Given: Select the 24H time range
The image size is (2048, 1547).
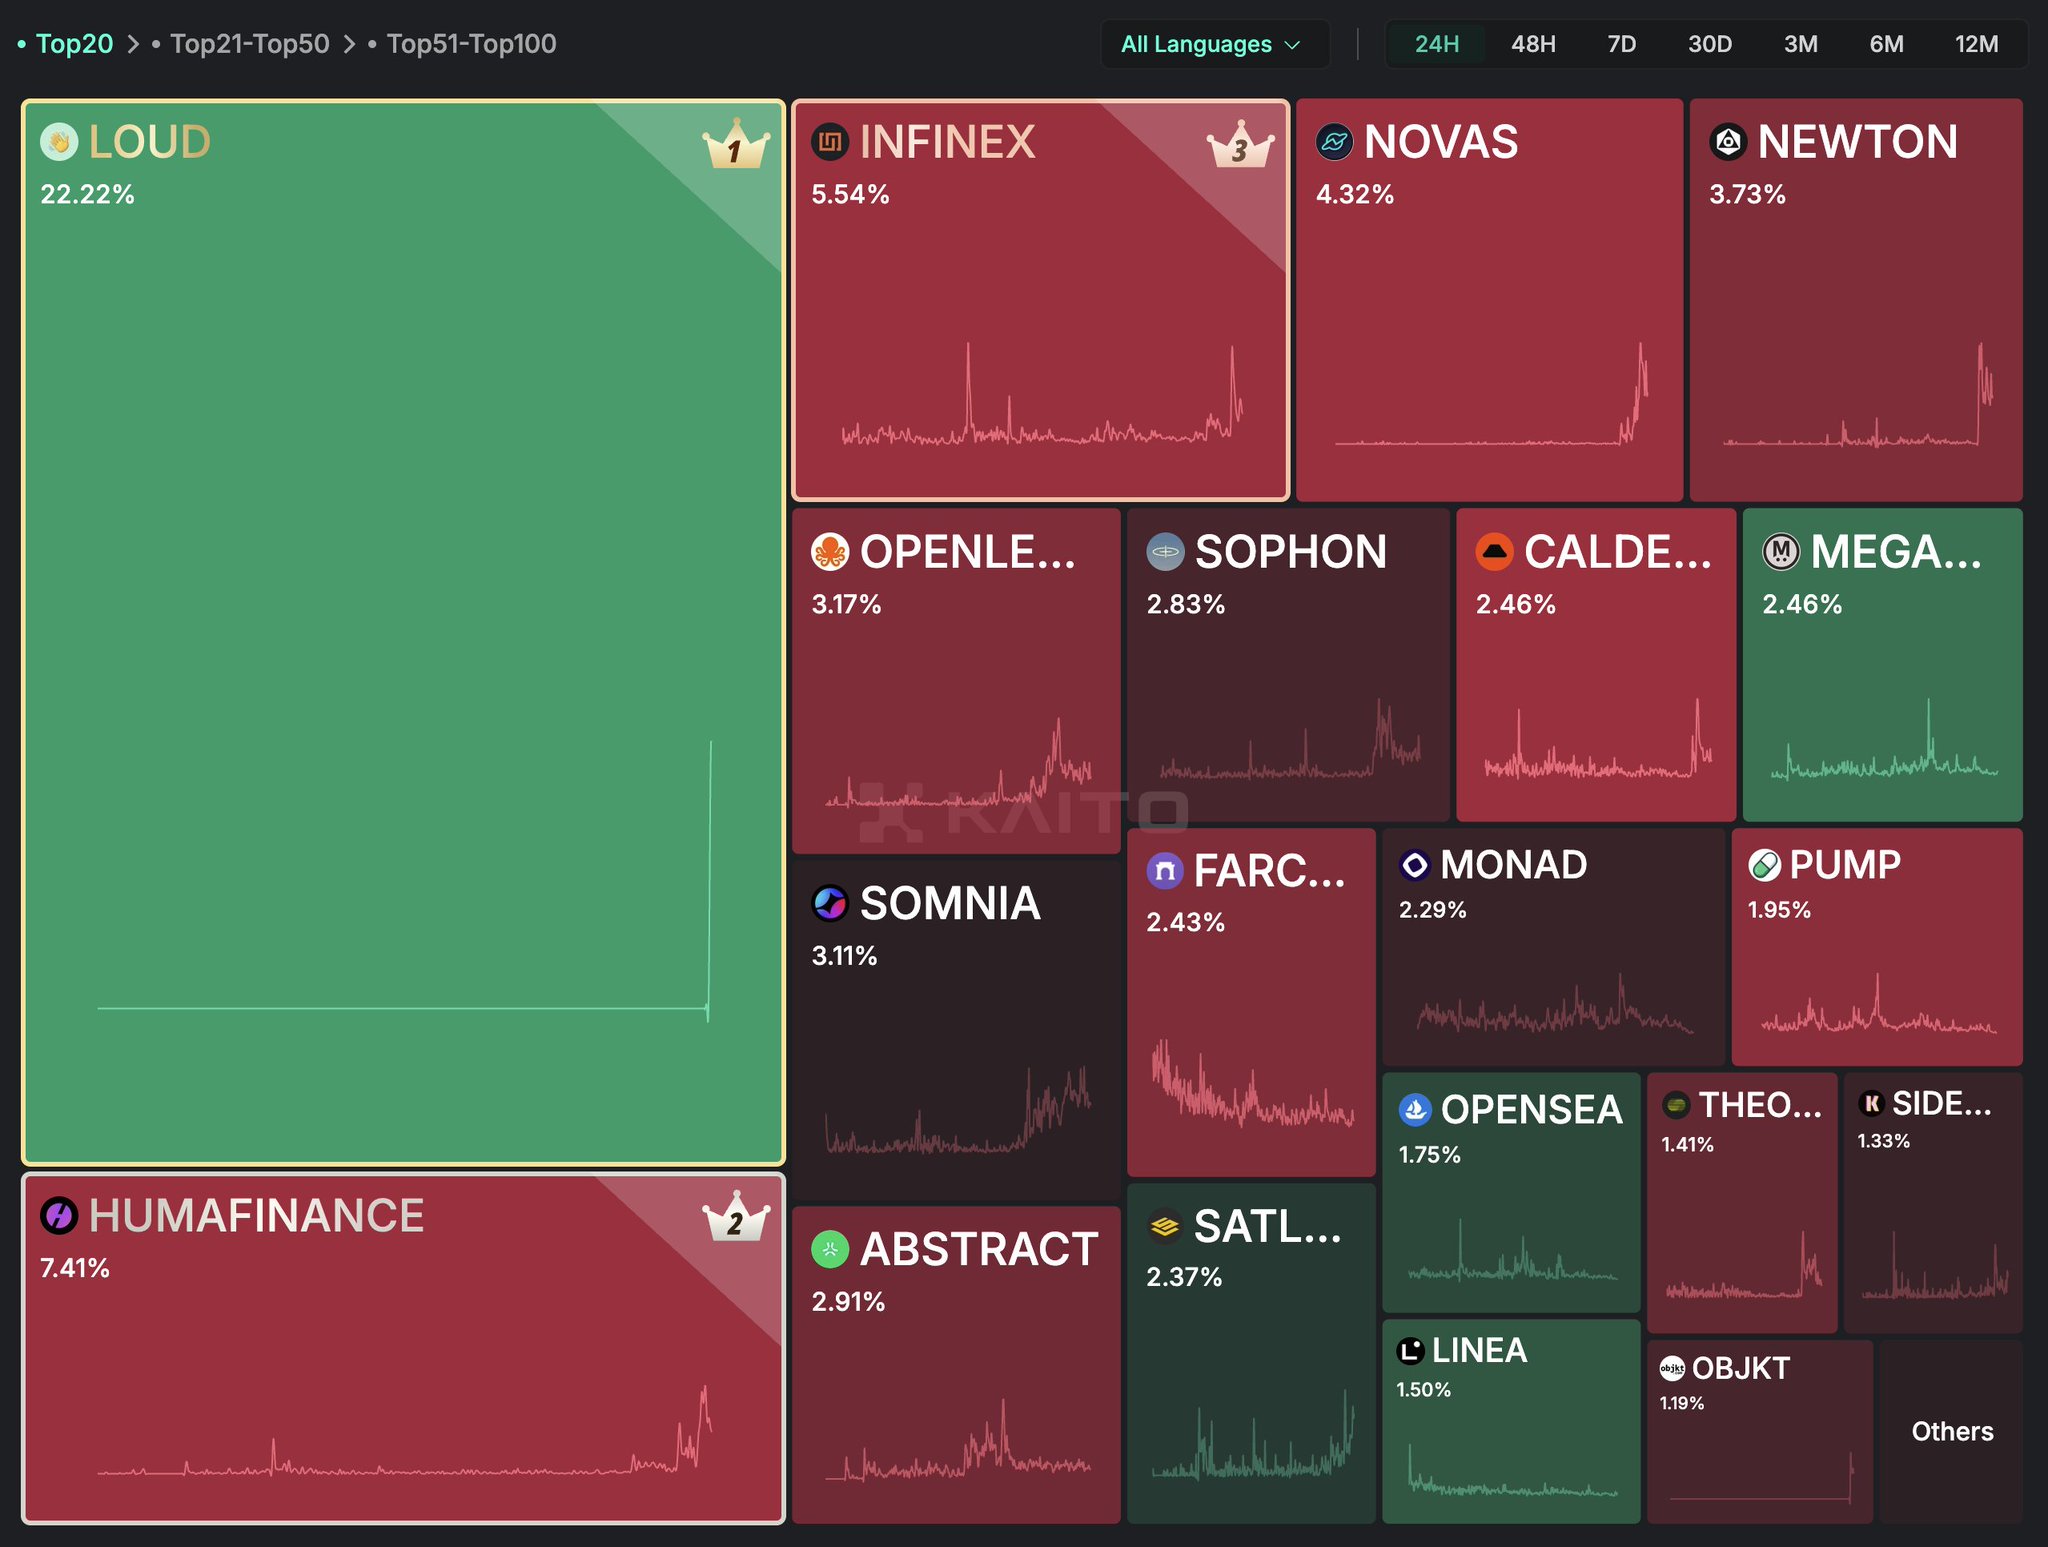Looking at the screenshot, I should pyautogui.click(x=1437, y=44).
